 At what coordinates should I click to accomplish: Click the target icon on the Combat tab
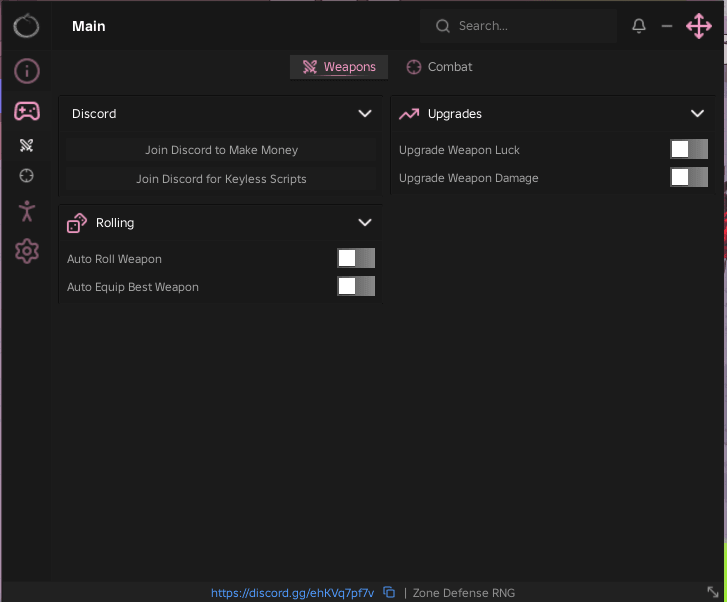[414, 67]
